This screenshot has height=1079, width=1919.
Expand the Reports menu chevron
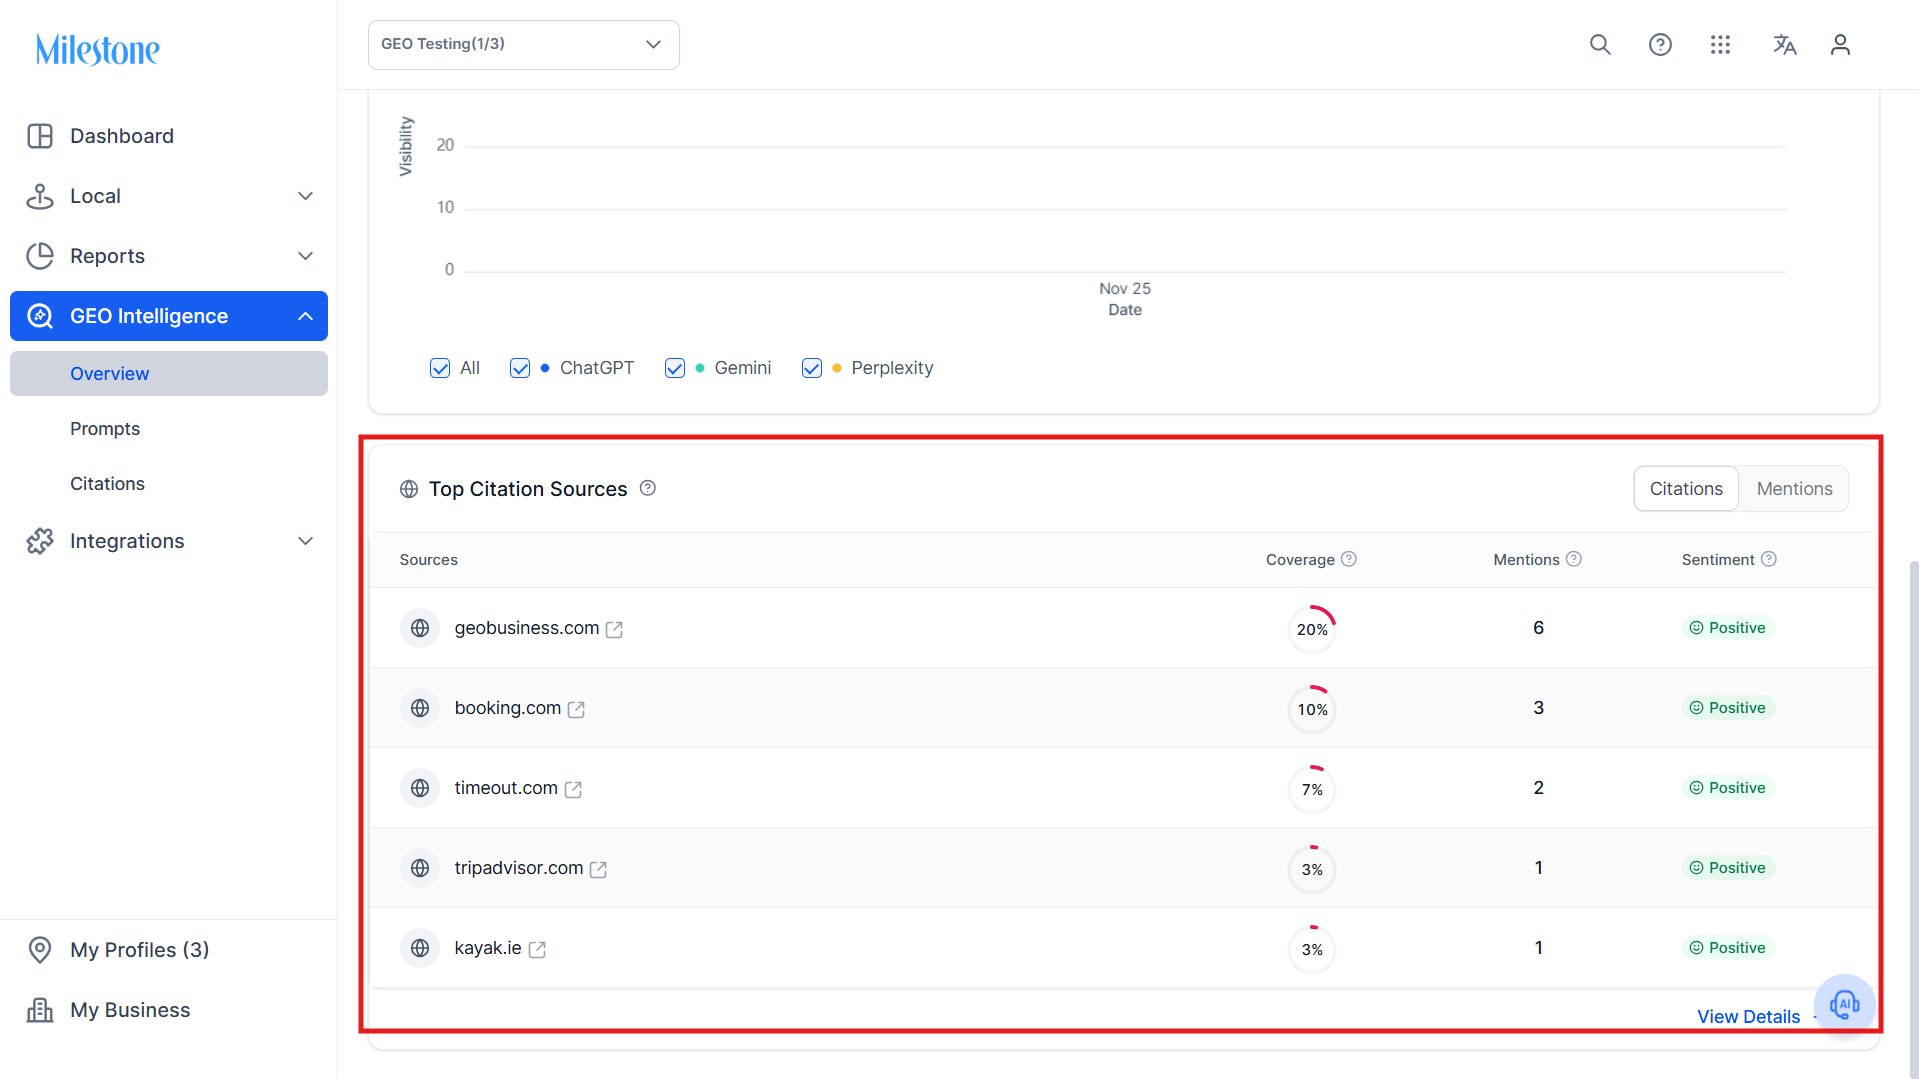(306, 256)
